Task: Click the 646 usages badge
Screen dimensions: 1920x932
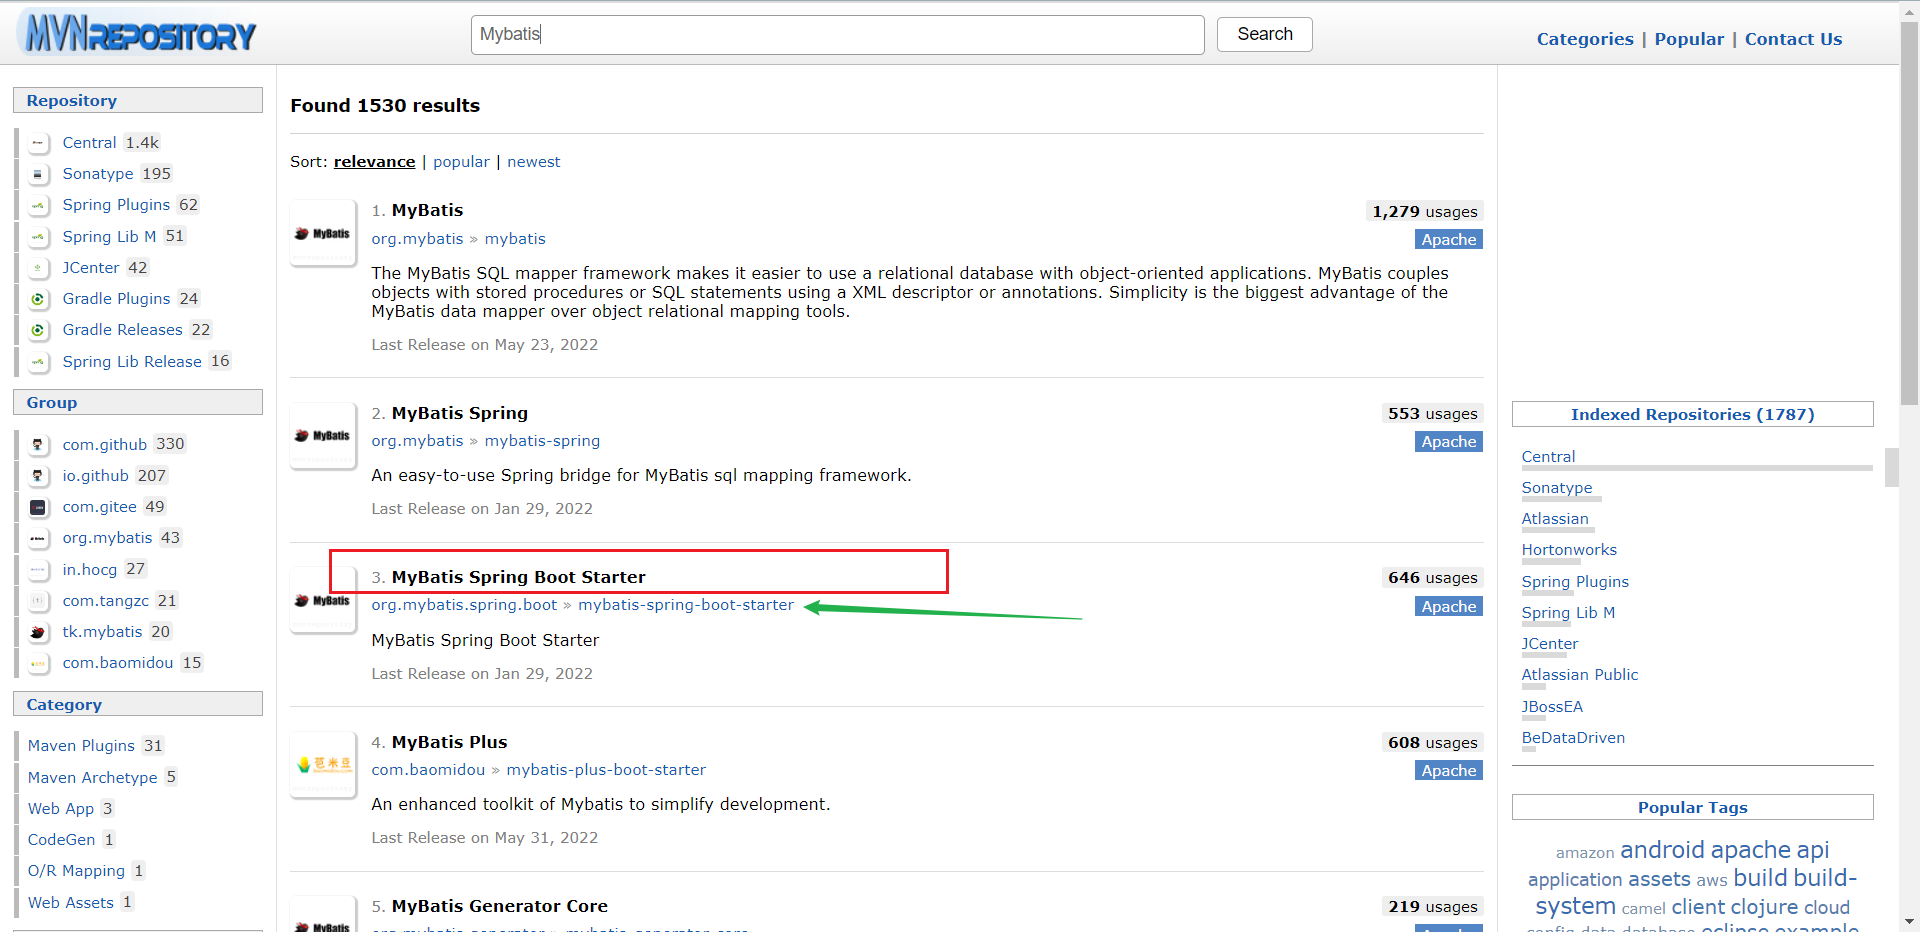Action: (x=1432, y=578)
